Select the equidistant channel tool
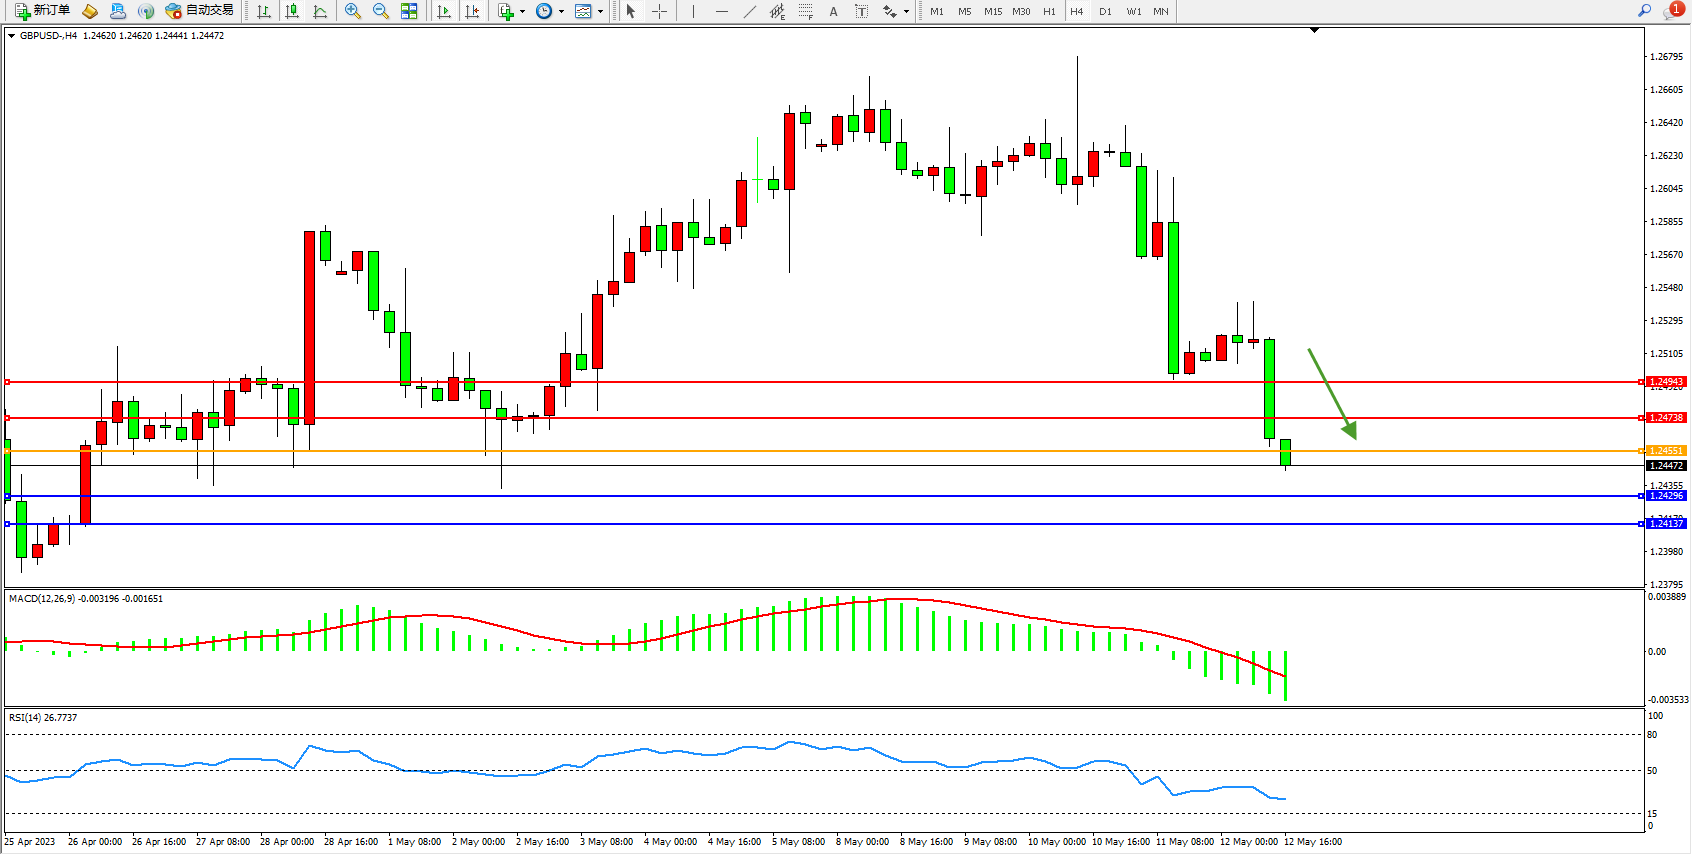This screenshot has width=1692, height=855. (x=777, y=11)
